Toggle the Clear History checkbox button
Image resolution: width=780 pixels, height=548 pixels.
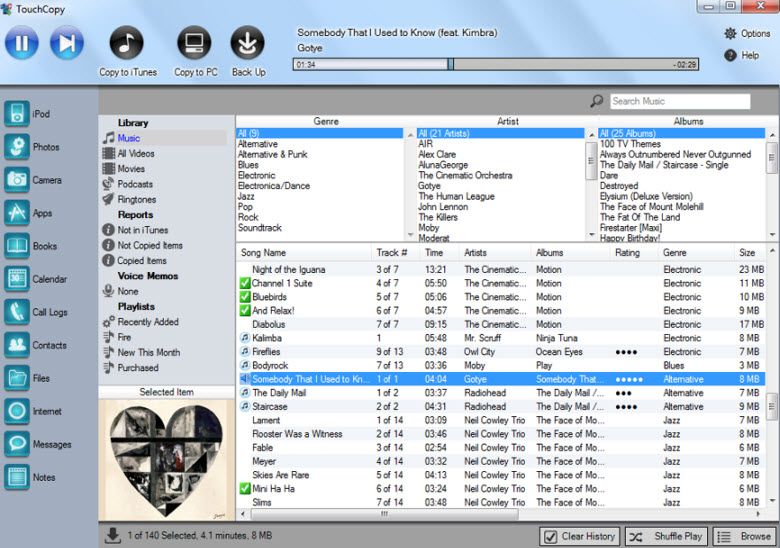tap(580, 537)
